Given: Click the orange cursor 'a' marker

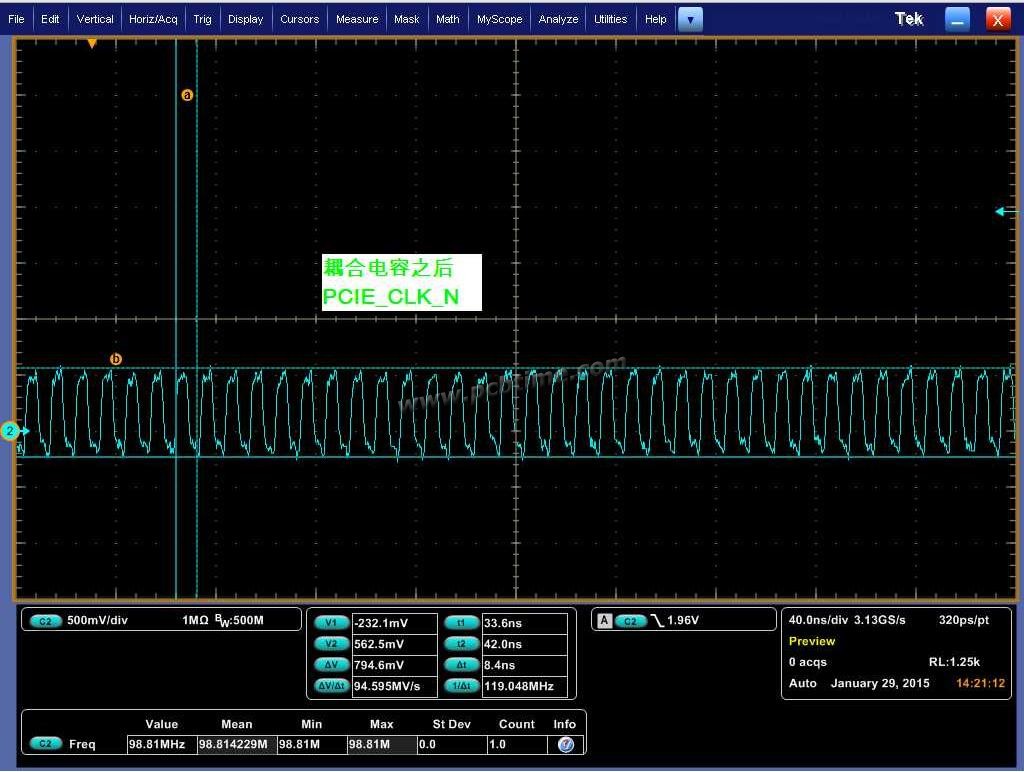Looking at the screenshot, I should (187, 95).
